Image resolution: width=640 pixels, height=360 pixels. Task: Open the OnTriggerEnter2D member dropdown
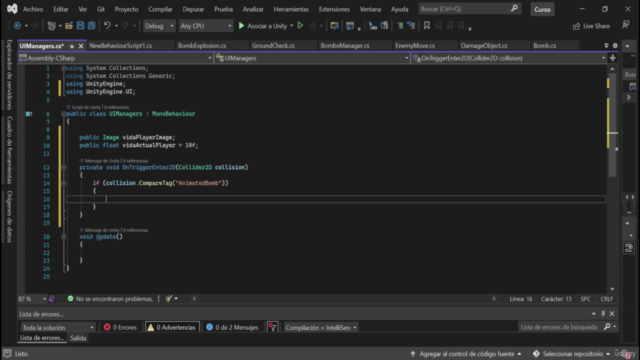point(509,58)
